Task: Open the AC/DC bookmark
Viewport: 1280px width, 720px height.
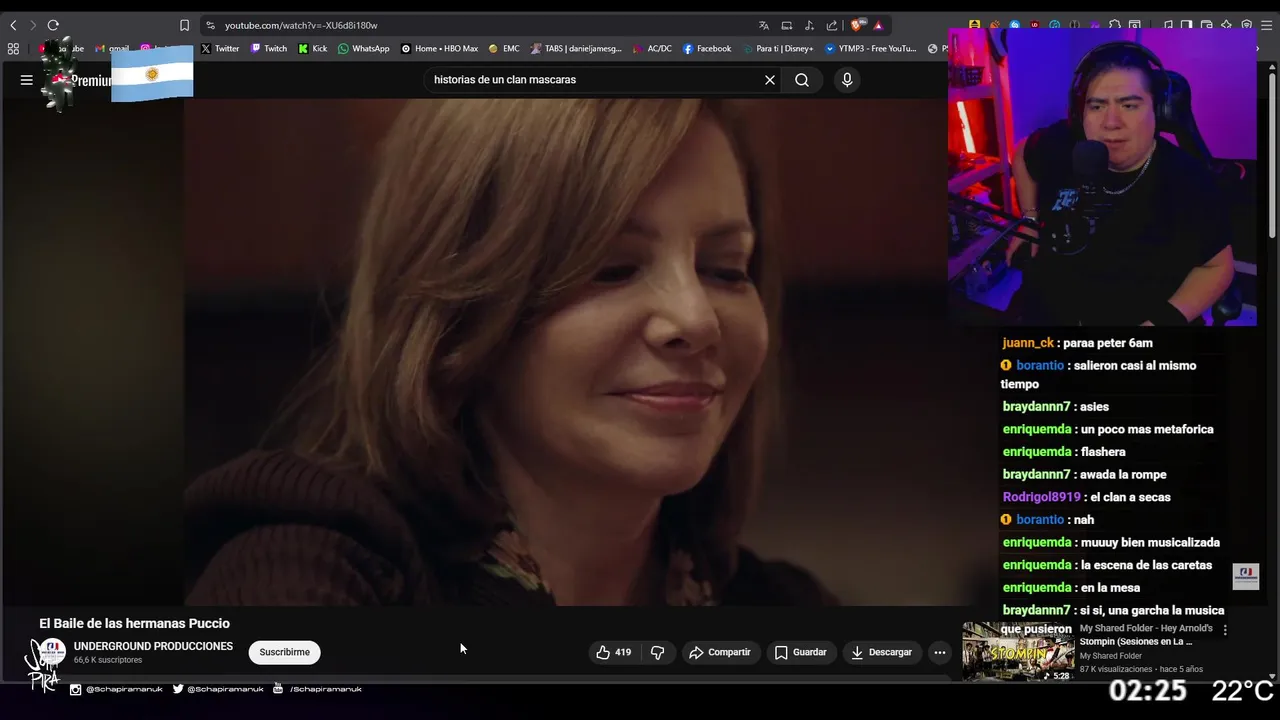Action: point(652,48)
